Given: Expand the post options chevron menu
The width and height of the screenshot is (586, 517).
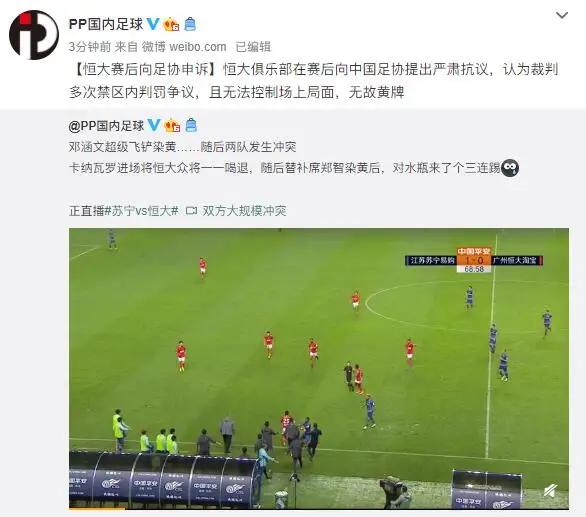Looking at the screenshot, I should pyautogui.click(x=562, y=15).
